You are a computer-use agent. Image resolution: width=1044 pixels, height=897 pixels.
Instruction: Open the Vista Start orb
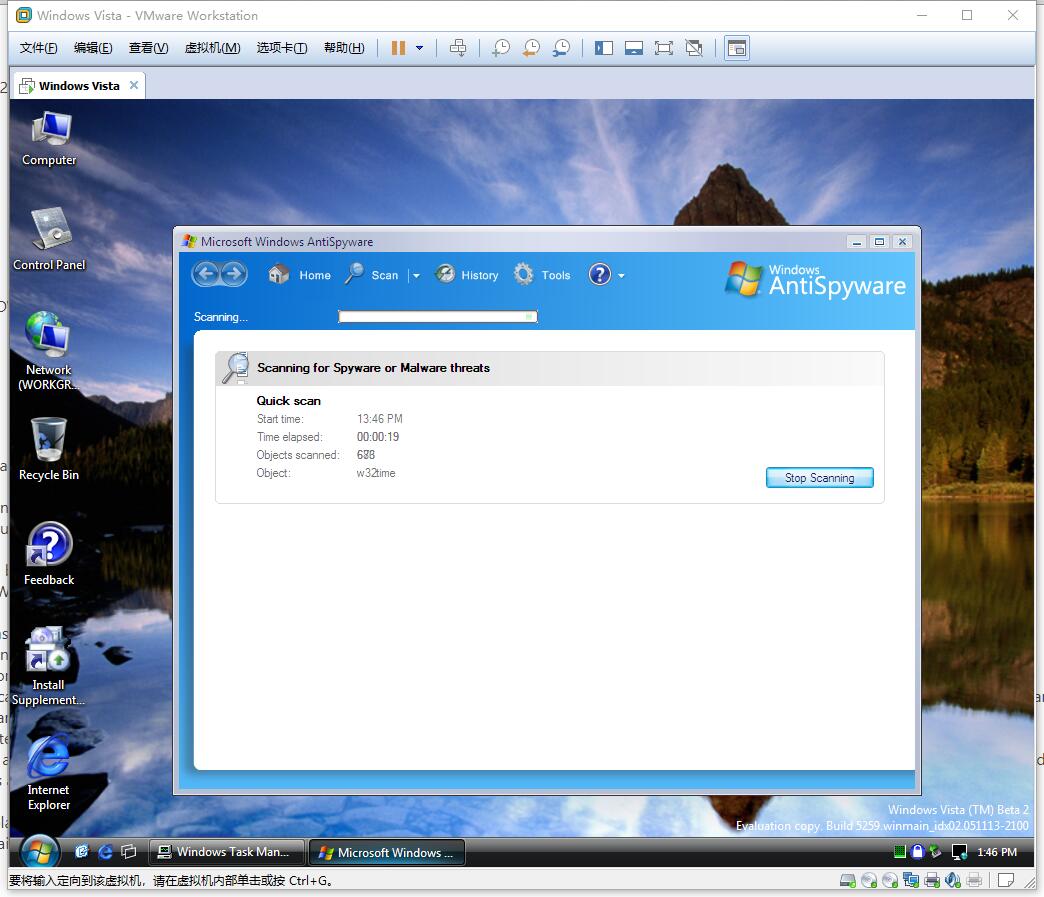coord(39,852)
